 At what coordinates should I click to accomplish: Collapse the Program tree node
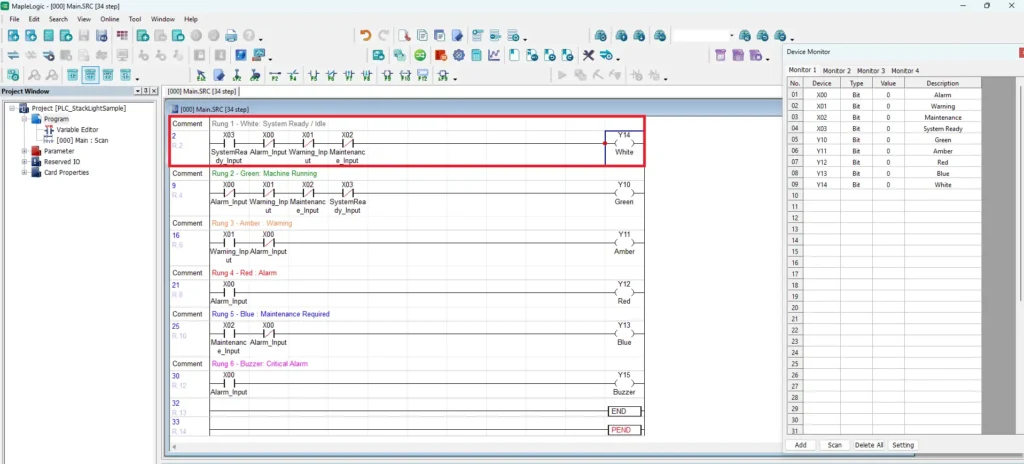pos(25,119)
